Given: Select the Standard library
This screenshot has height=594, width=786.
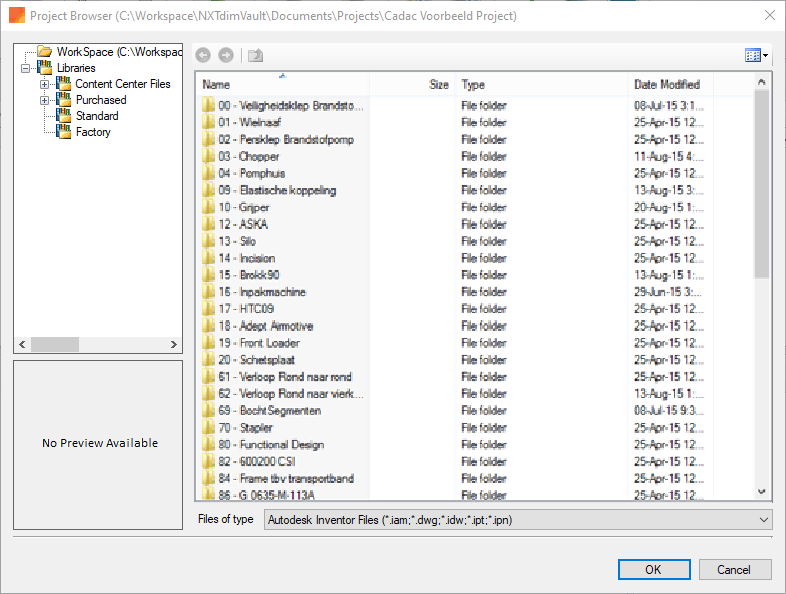Looking at the screenshot, I should point(97,116).
